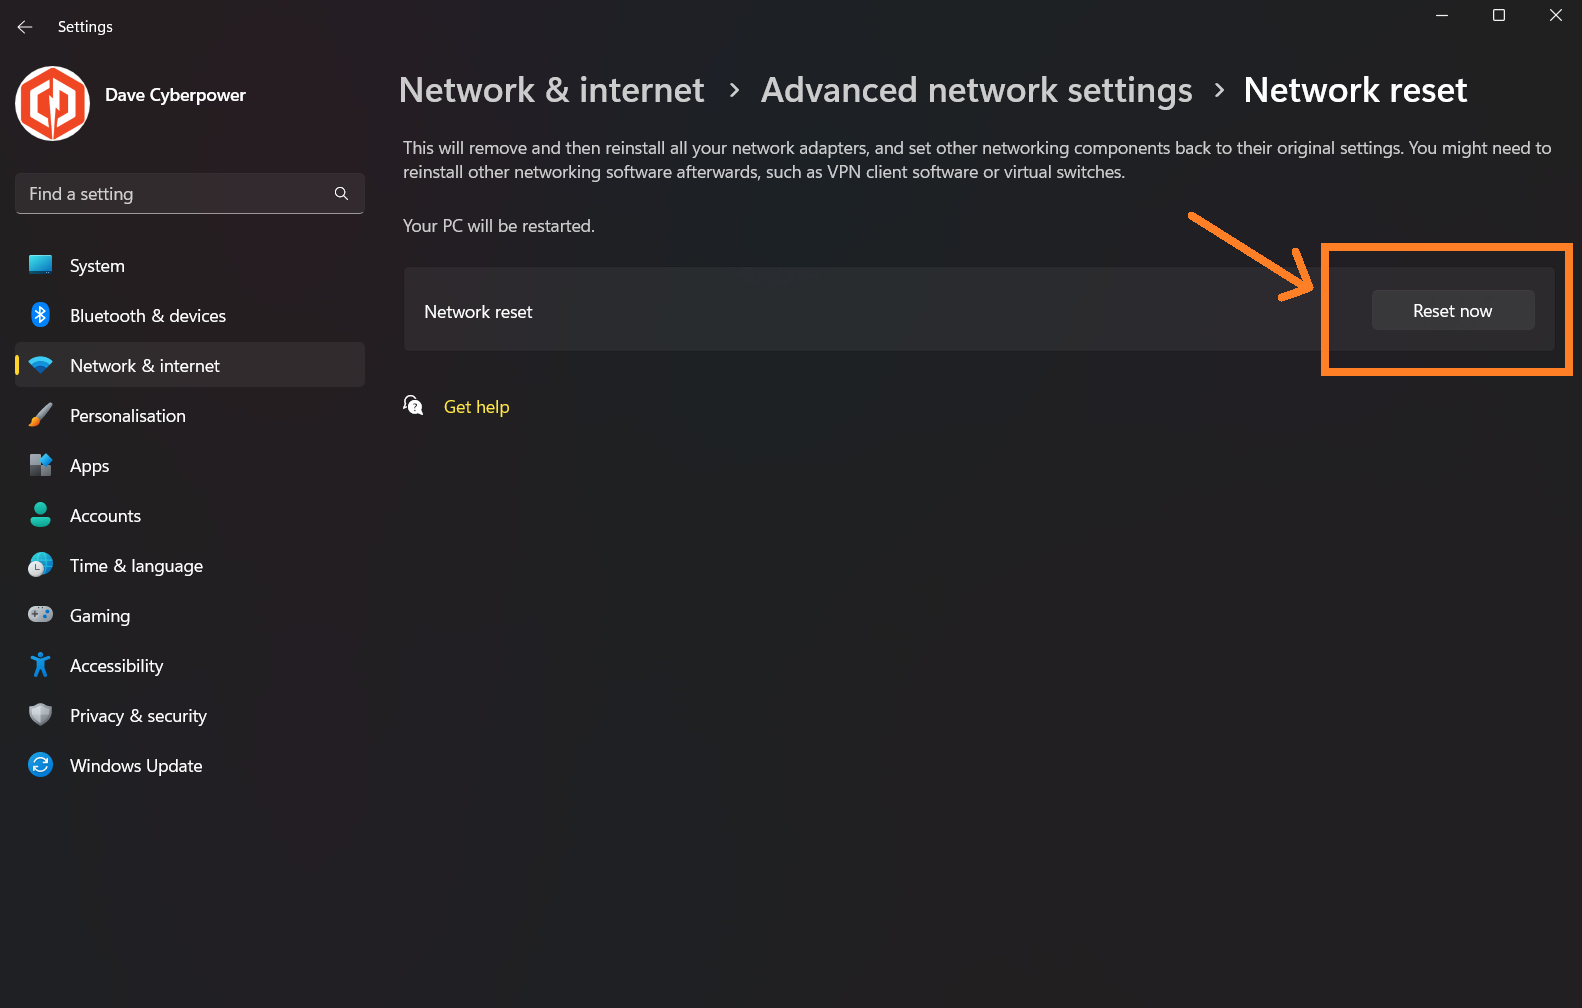Click the Gaming controller icon
This screenshot has width=1582, height=1008.
point(40,614)
